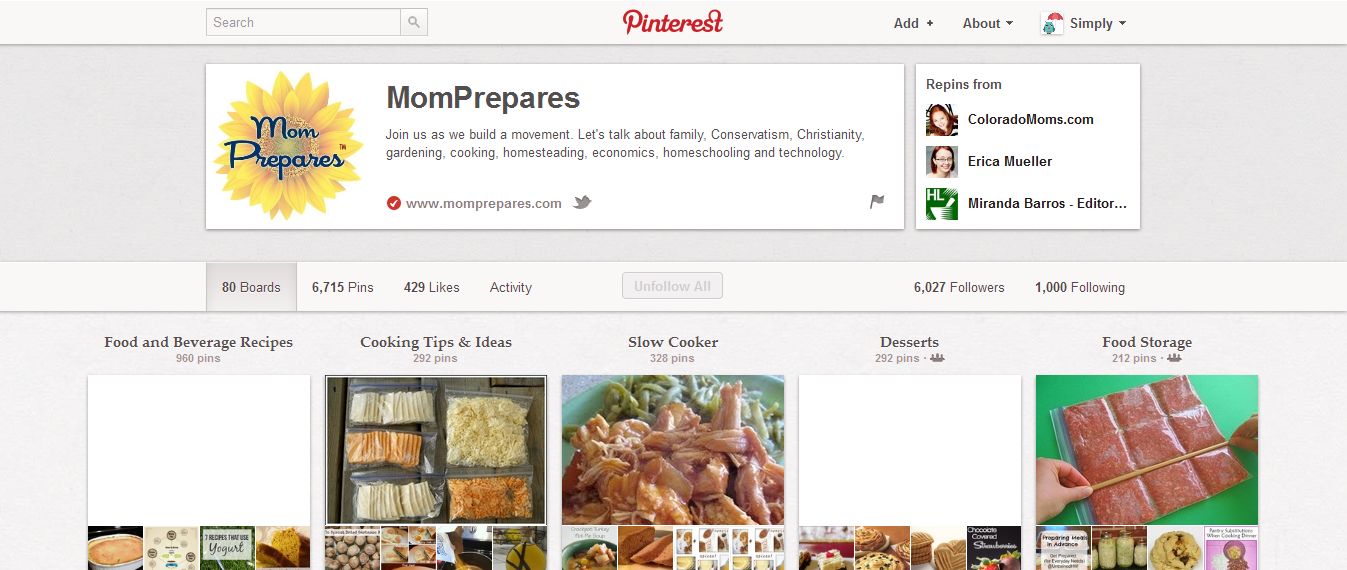Screen dimensions: 1347x570
Task: Open ColoradoMoms.com avatar in Repins
Action: (x=942, y=120)
